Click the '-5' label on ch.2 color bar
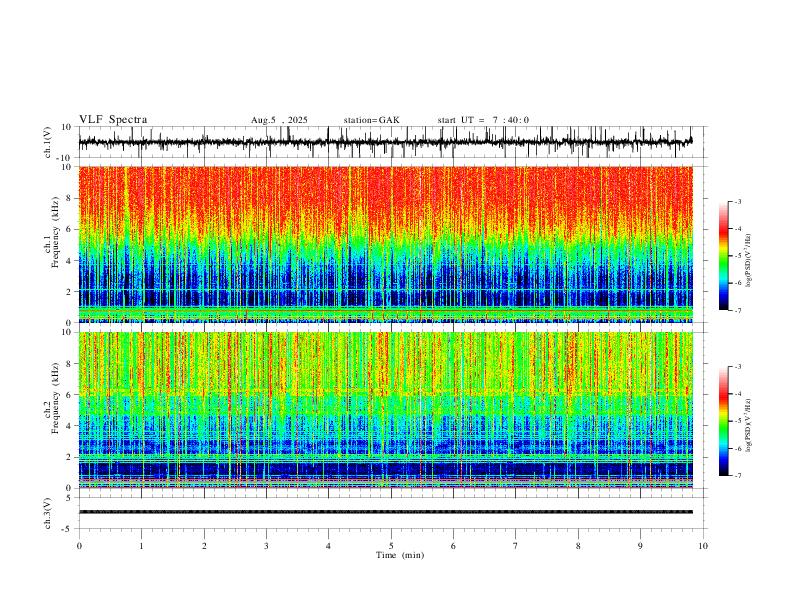The image size is (792, 612). (738, 421)
